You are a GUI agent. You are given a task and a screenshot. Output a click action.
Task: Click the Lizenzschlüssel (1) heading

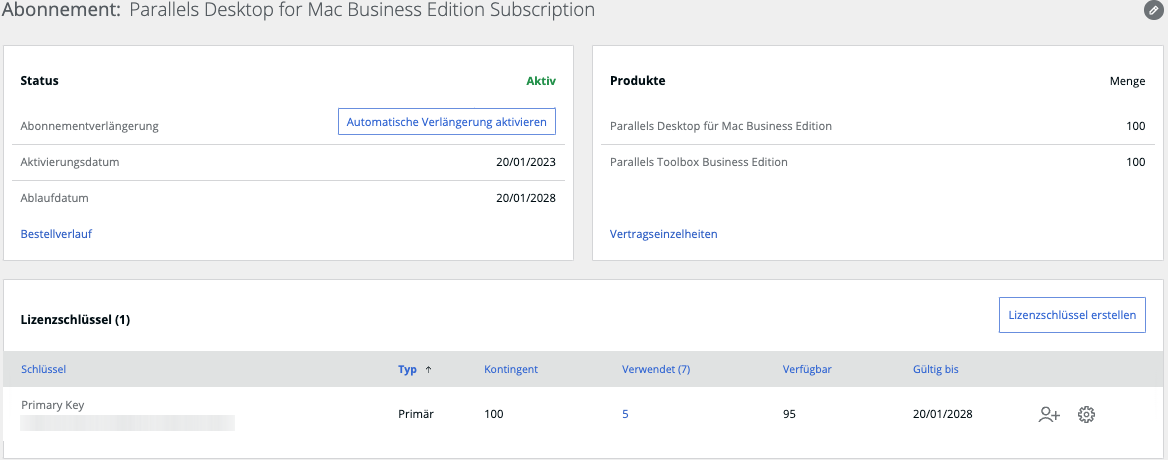(75, 320)
